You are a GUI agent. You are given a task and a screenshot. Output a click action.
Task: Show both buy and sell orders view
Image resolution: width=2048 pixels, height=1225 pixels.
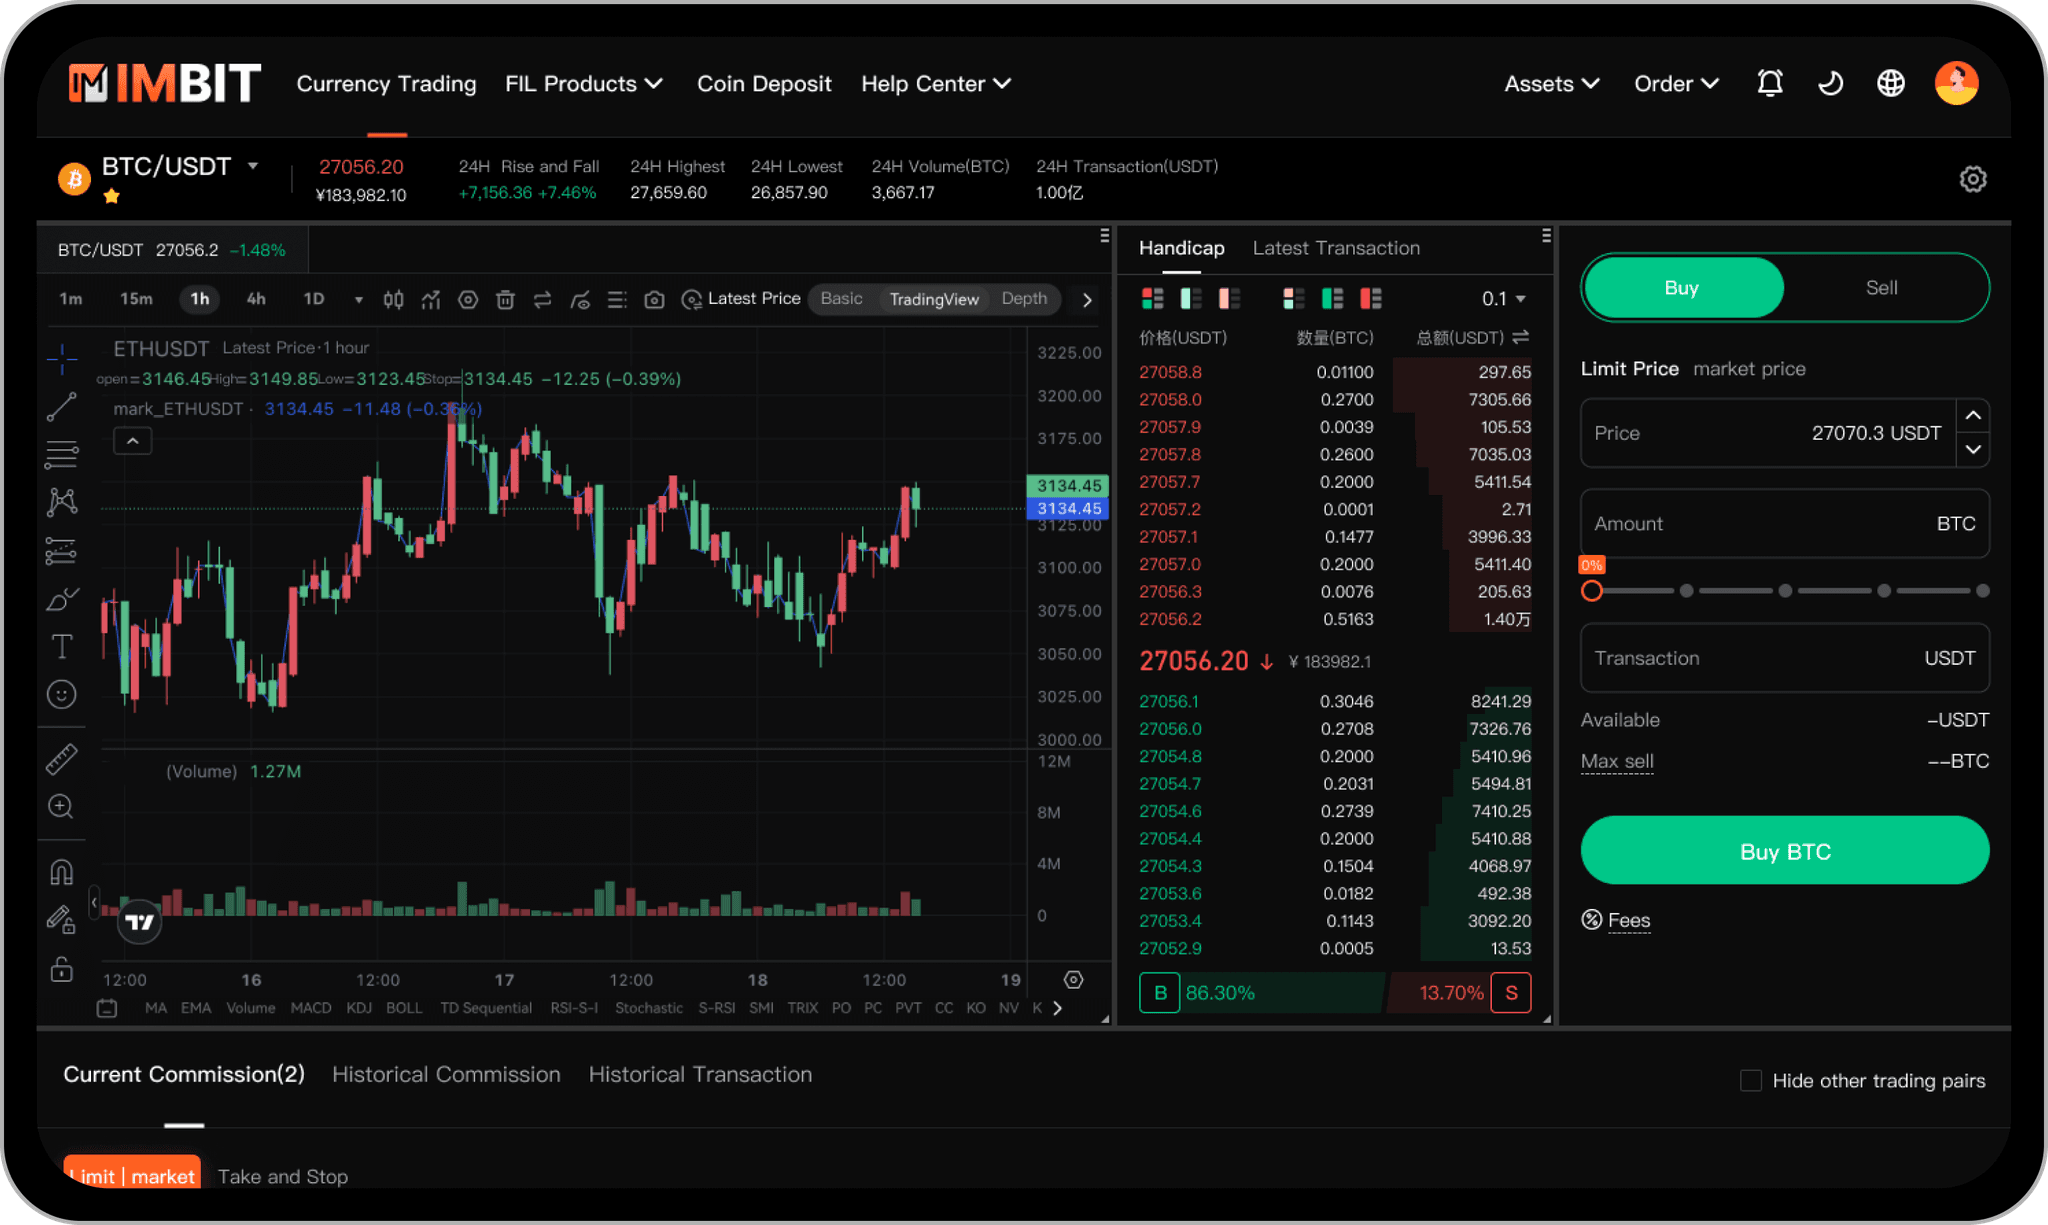[x=1153, y=298]
